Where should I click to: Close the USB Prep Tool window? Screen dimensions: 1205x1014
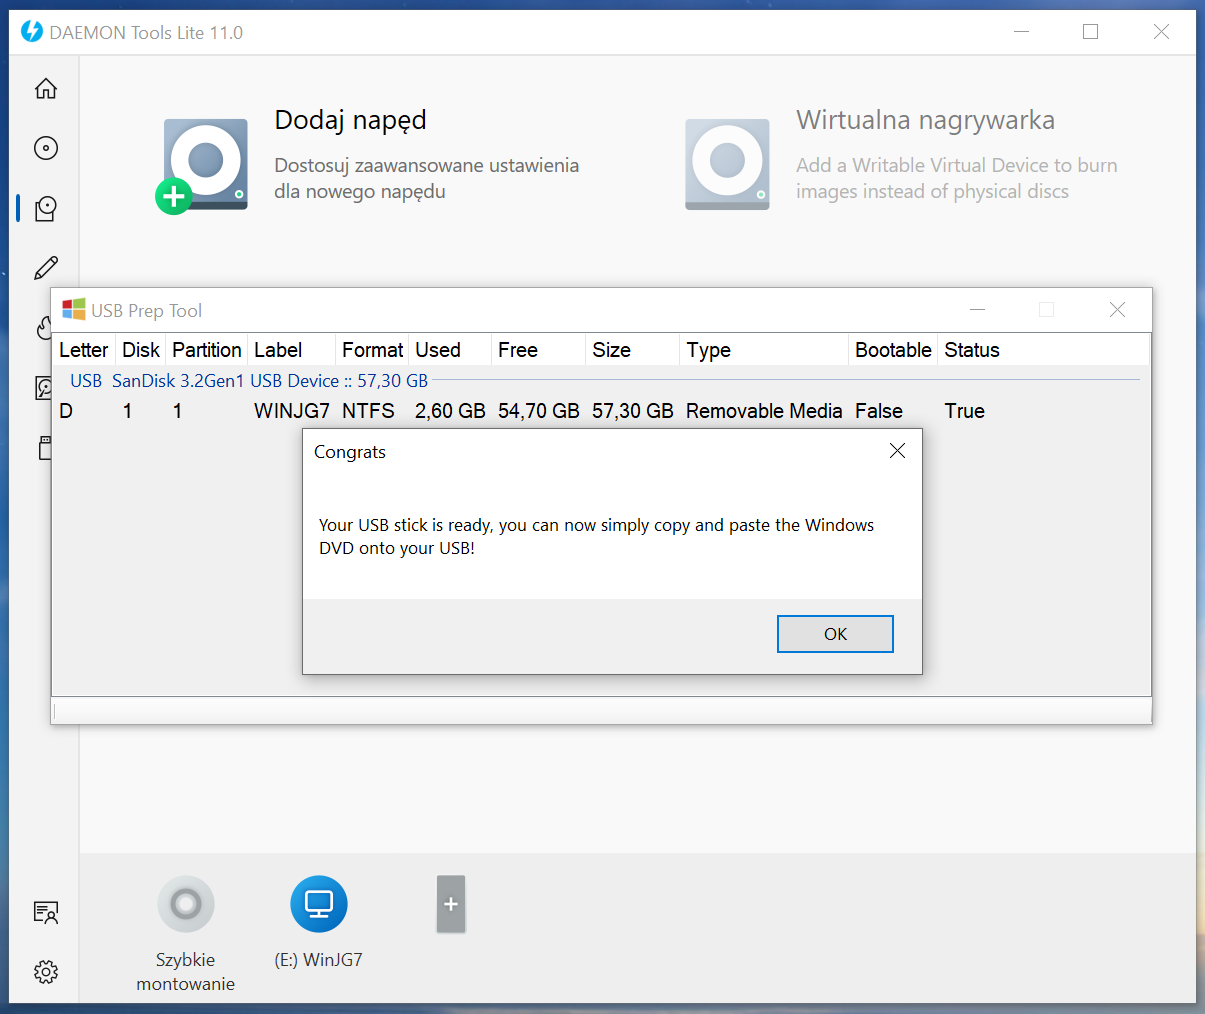(1117, 310)
